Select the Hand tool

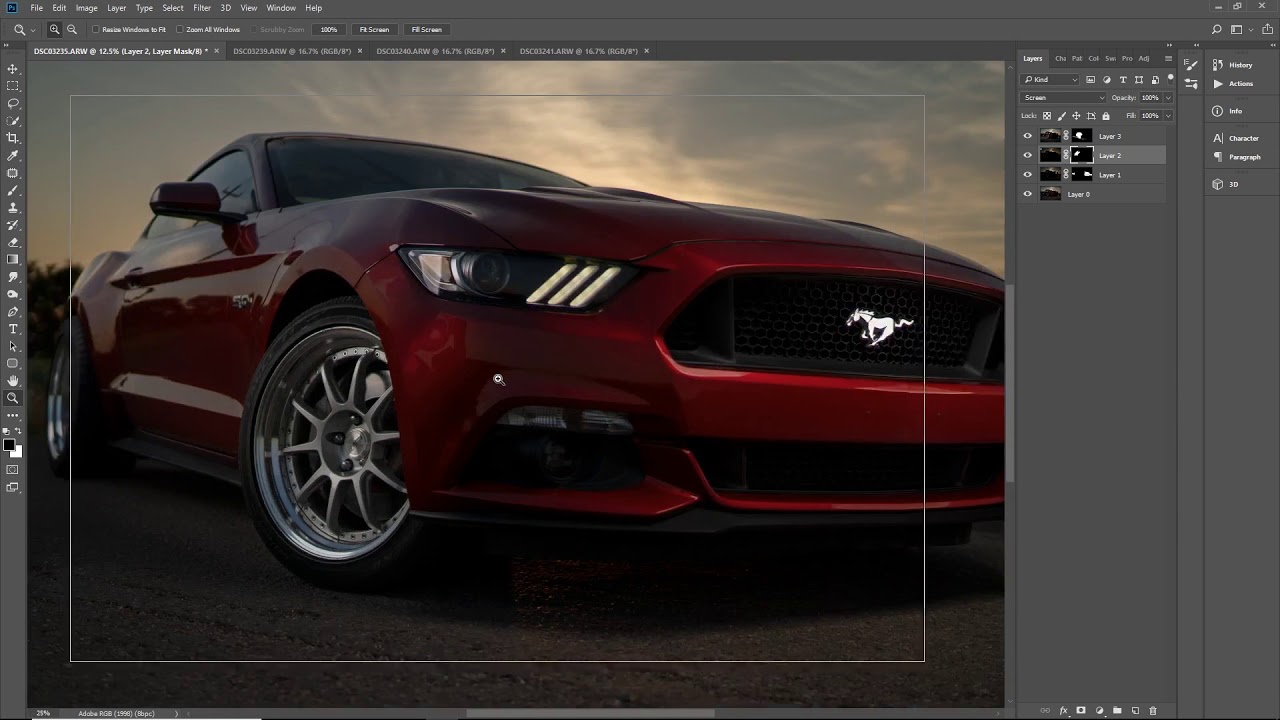(x=13, y=381)
